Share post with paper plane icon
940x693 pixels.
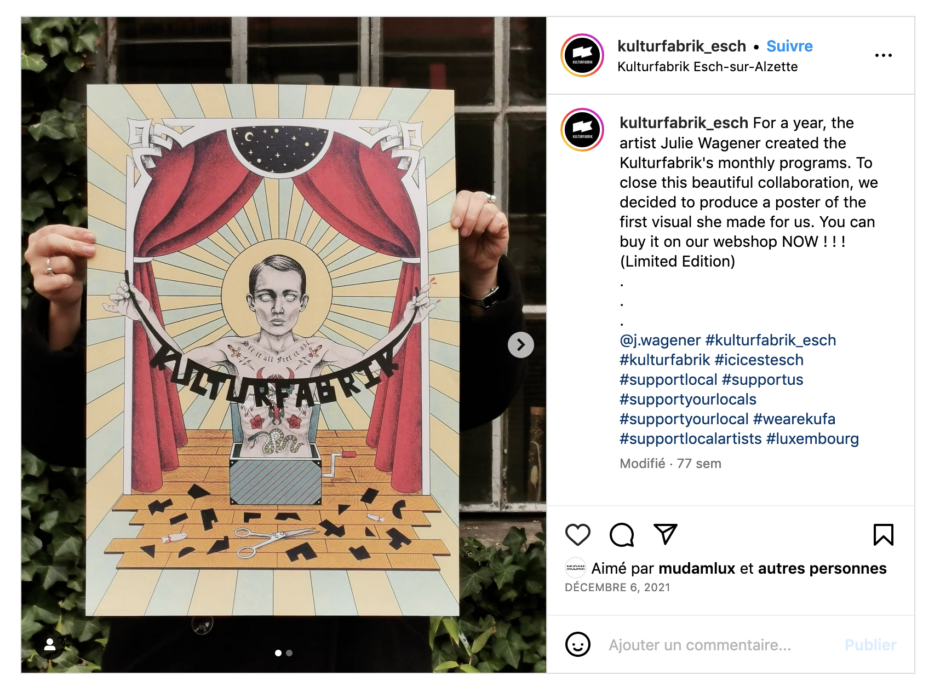tap(665, 534)
